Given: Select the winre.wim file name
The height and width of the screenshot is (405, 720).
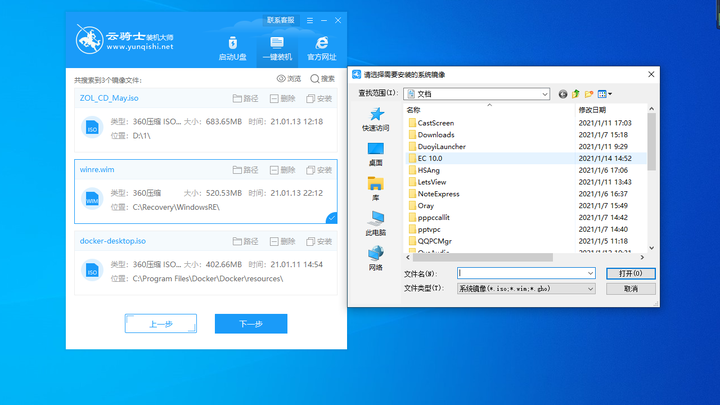Looking at the screenshot, I should 97,169.
